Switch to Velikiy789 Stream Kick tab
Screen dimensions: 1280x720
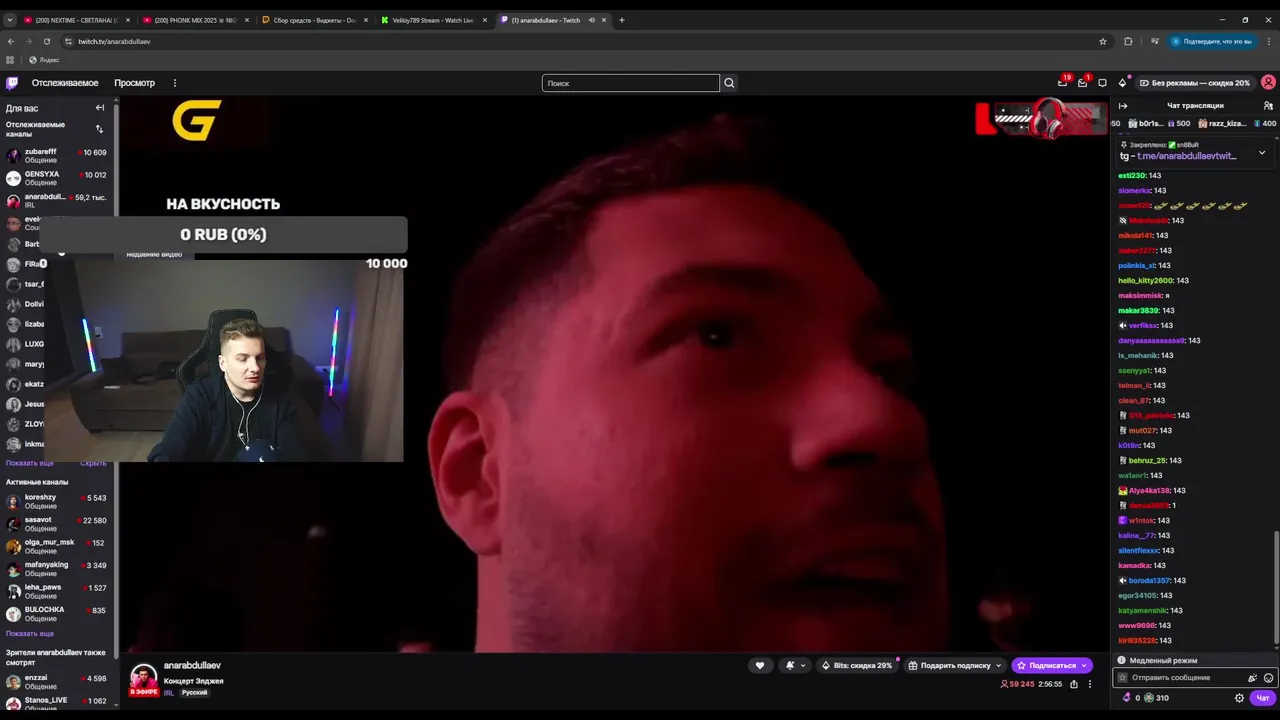tap(434, 20)
